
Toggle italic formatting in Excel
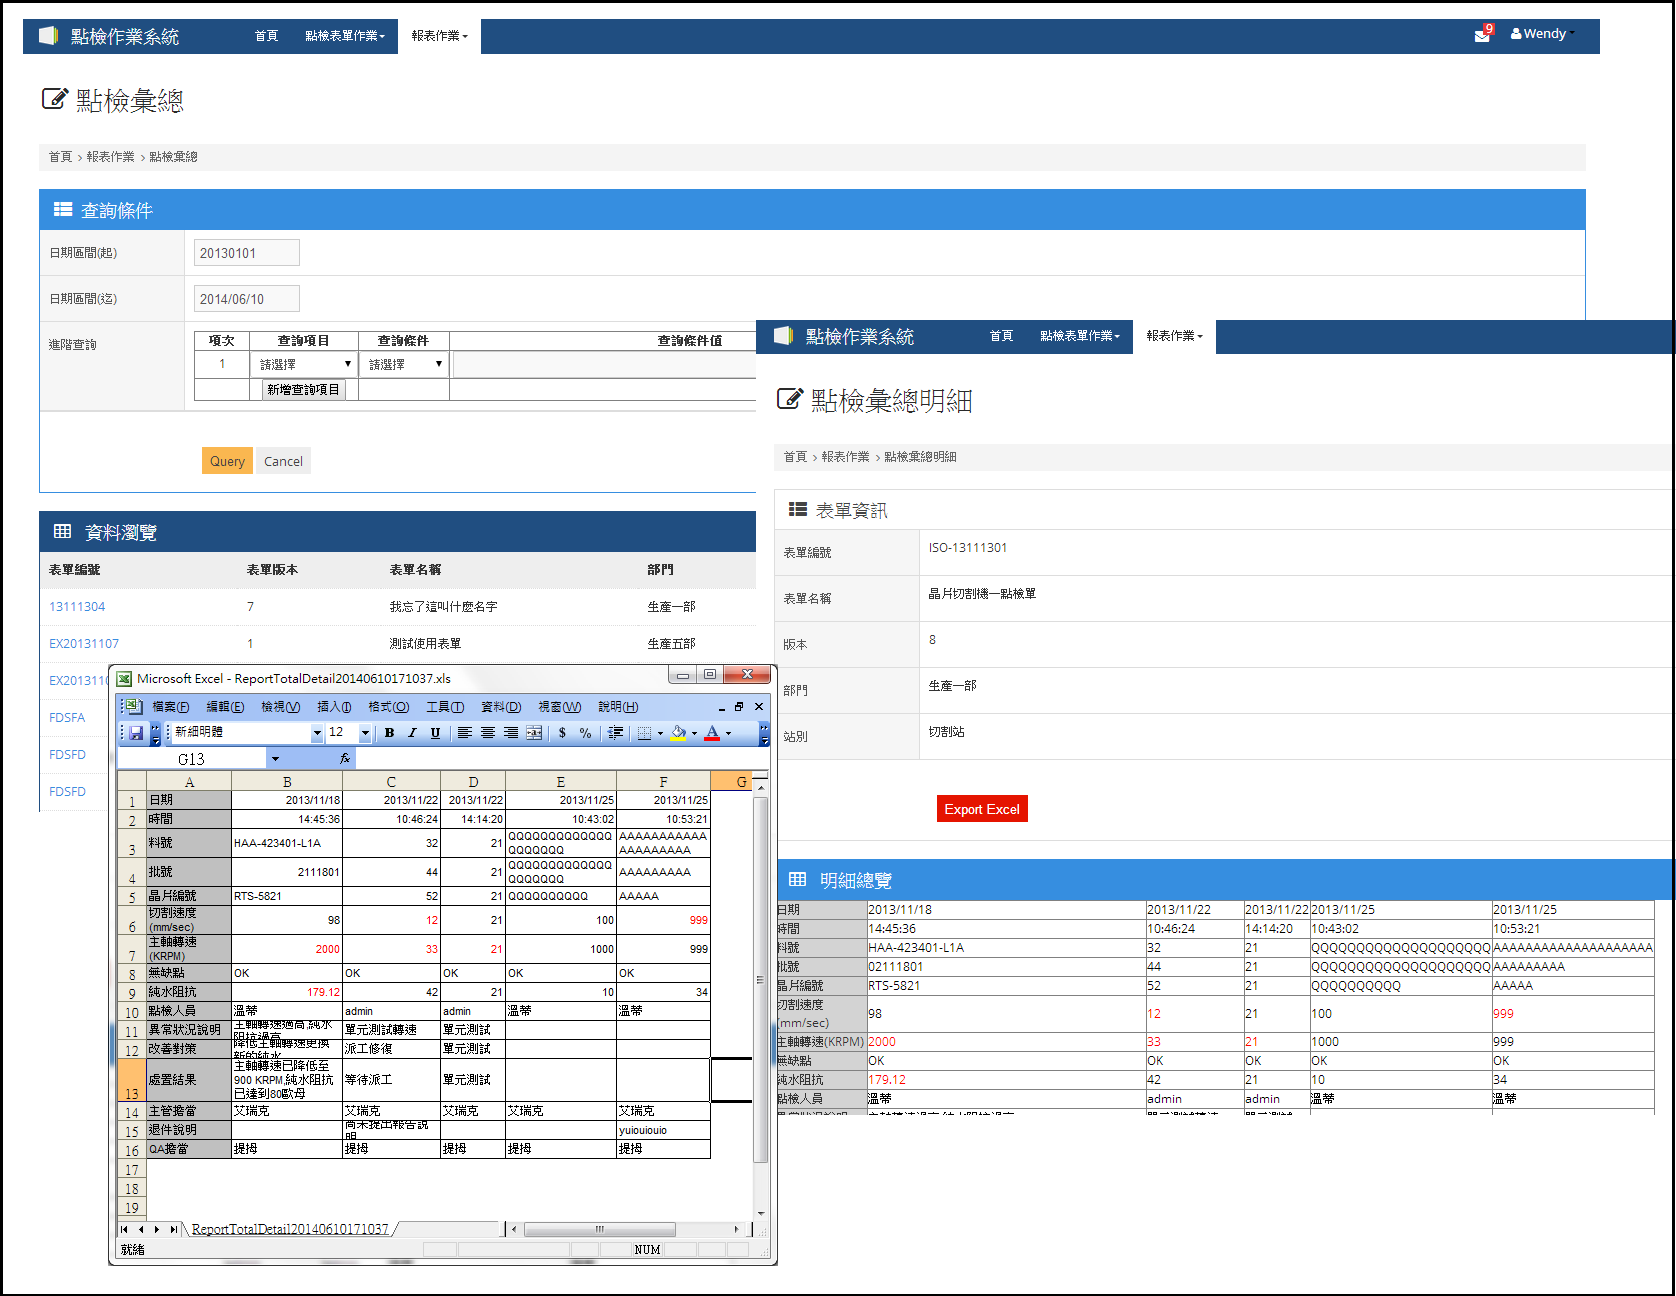click(412, 733)
